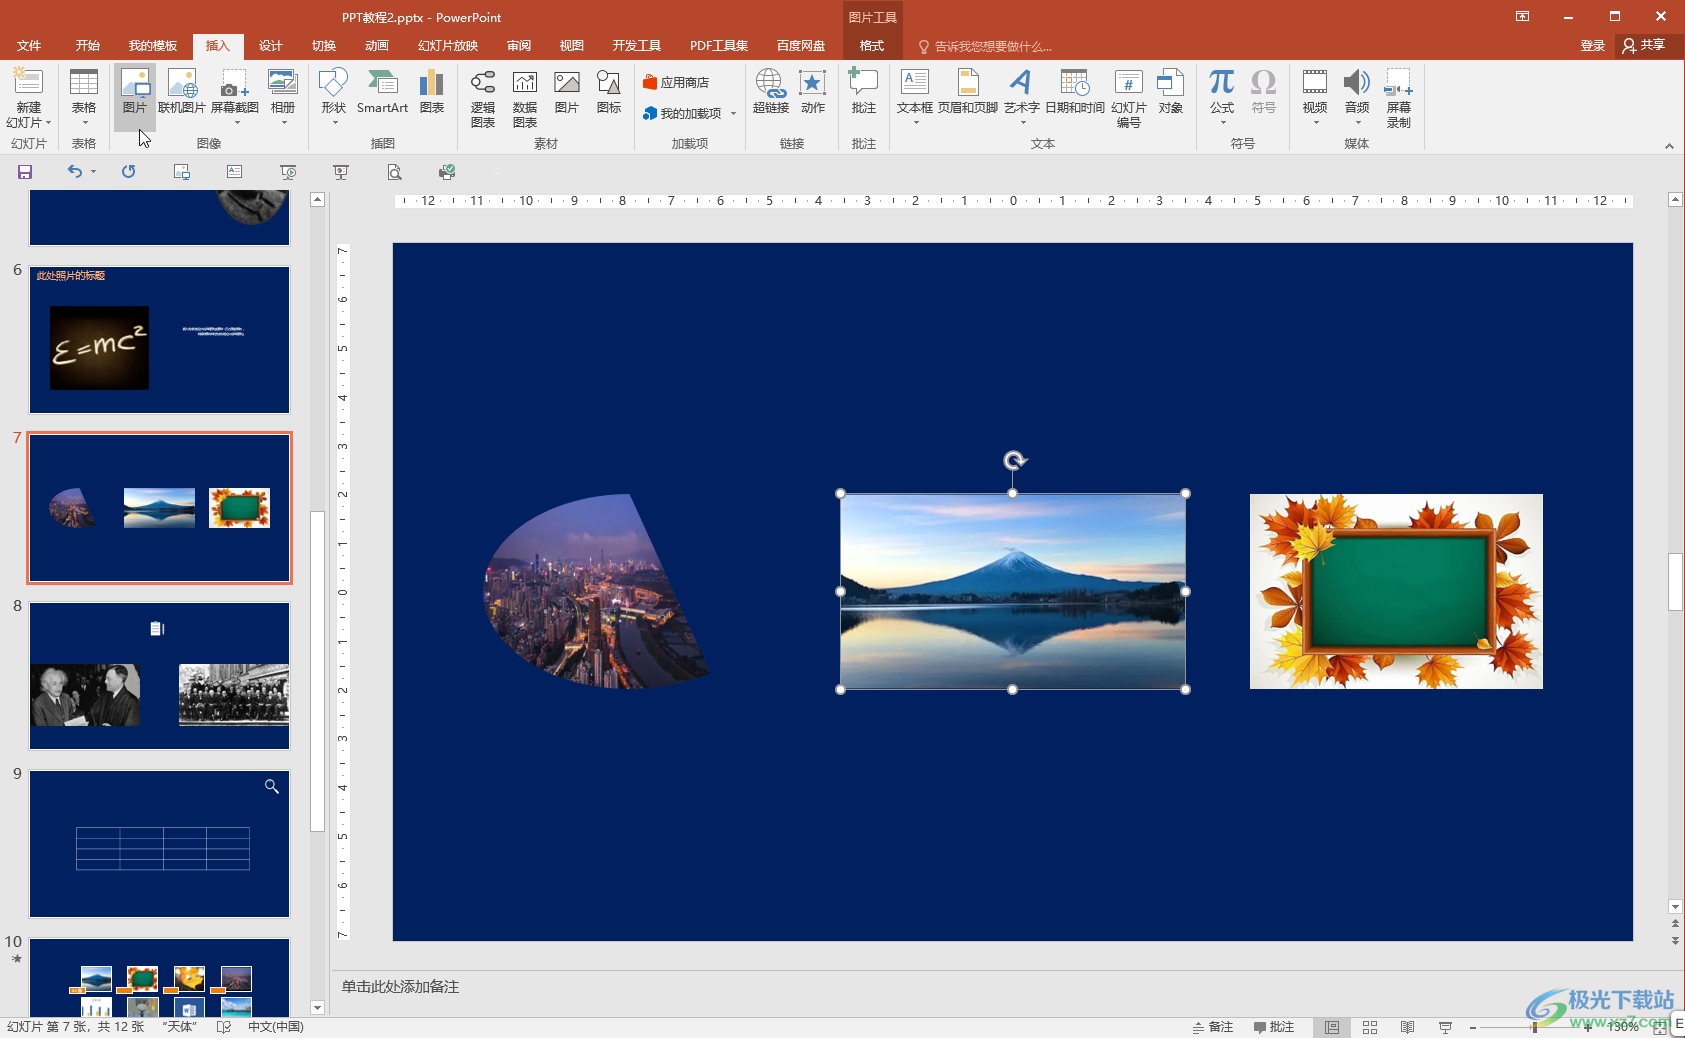Insert a table using 表格 icon
Screen dimensions: 1685x1038
84,92
